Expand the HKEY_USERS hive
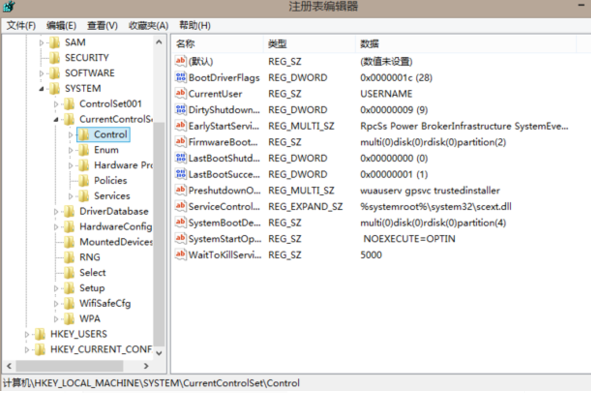The image size is (591, 394). (27, 334)
